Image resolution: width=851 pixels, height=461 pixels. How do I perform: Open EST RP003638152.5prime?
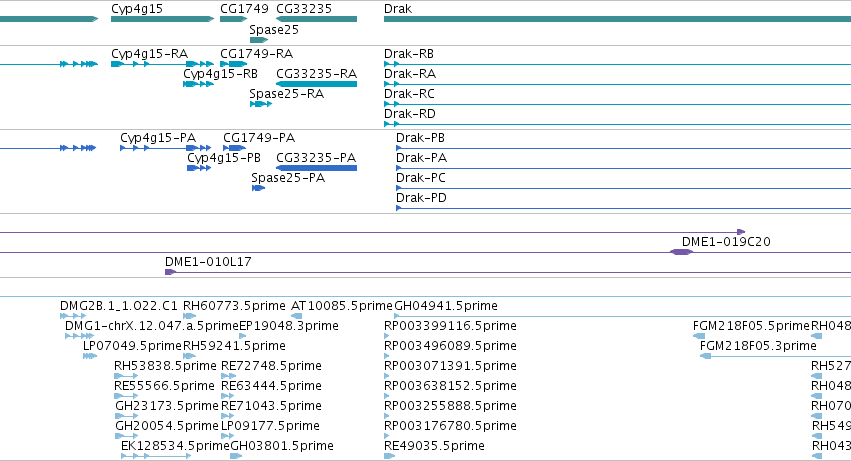click(450, 387)
